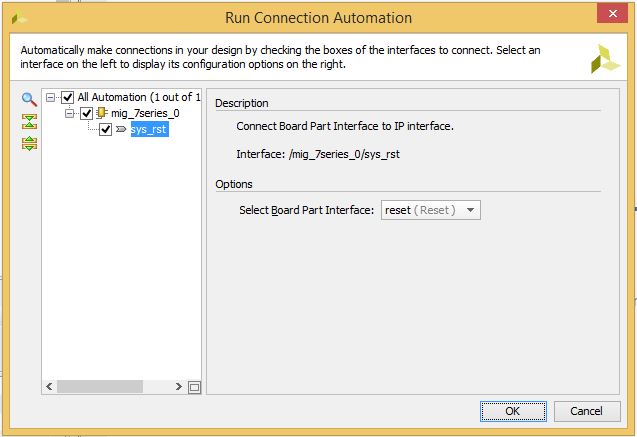Click the Description section heading
The height and width of the screenshot is (437, 637).
click(242, 103)
